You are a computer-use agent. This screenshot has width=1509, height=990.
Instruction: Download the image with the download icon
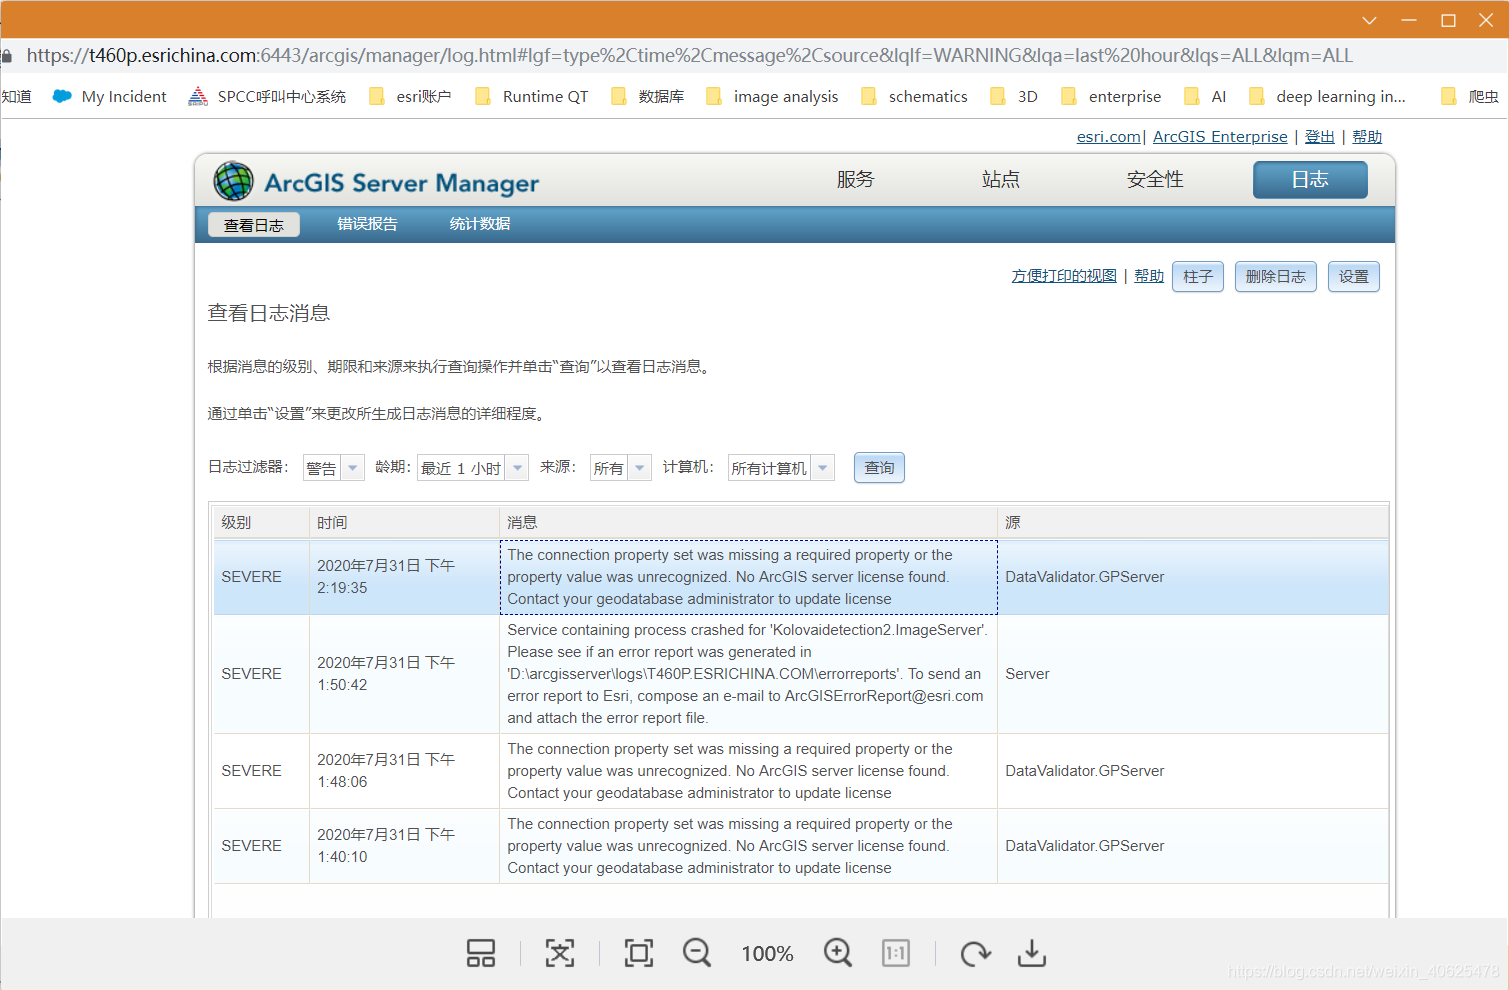coord(1031,953)
